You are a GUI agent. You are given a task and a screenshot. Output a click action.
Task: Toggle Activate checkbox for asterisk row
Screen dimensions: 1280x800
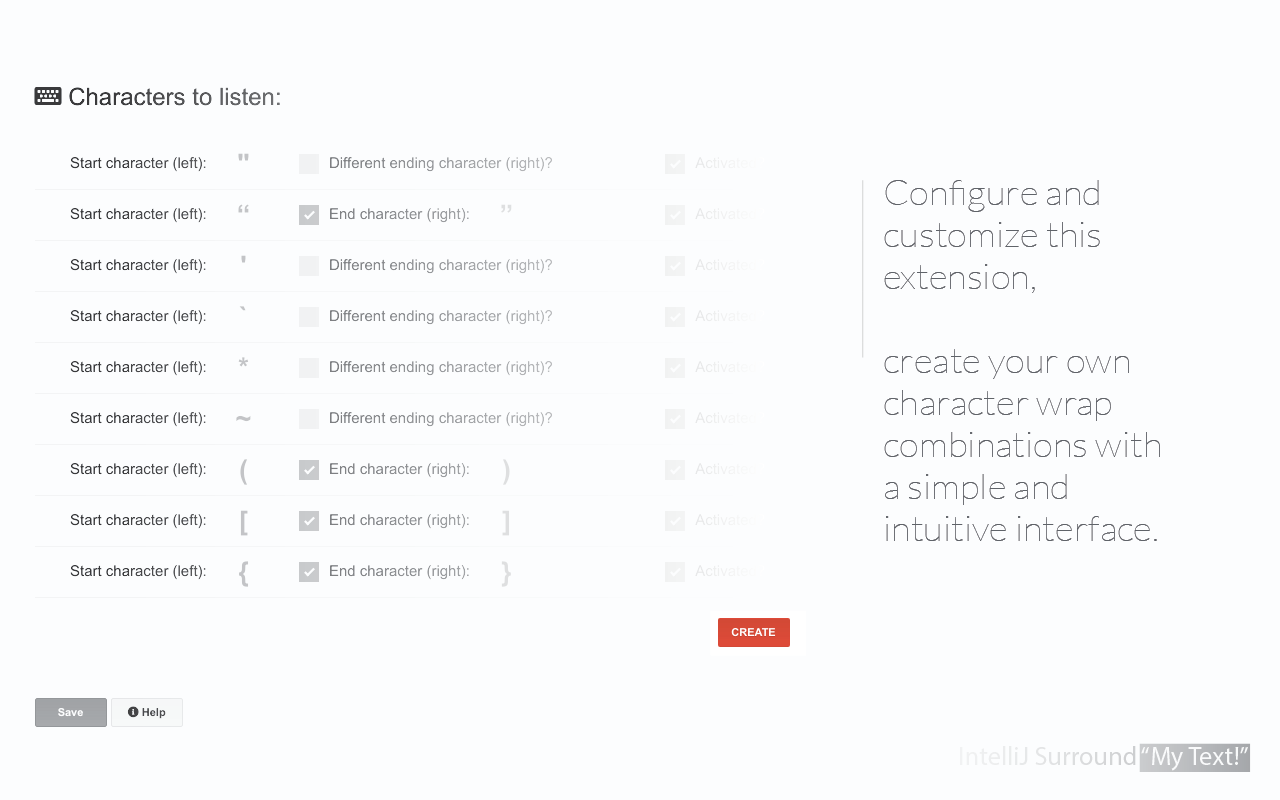coord(675,368)
